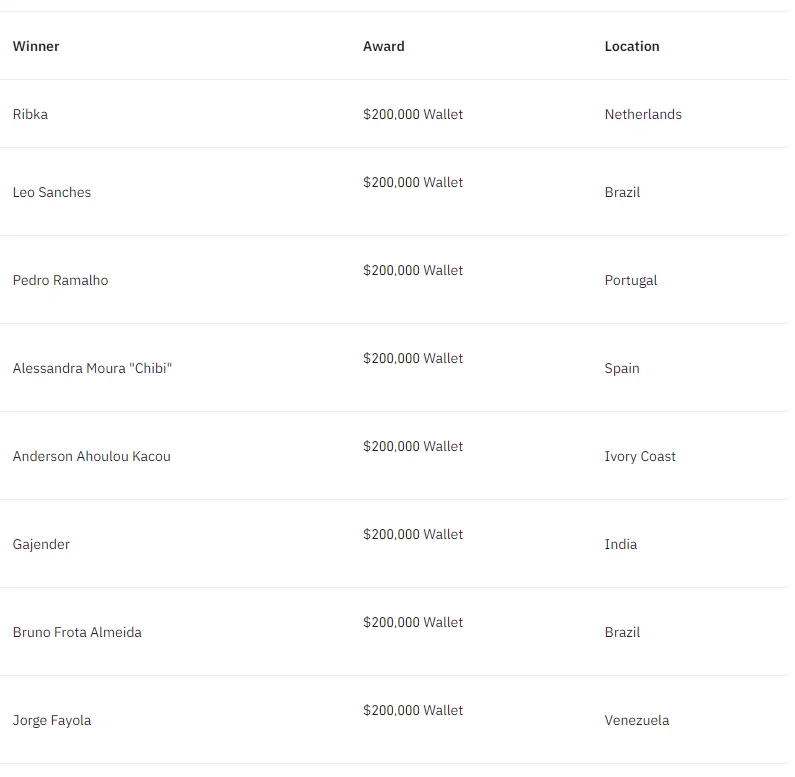Select Anderson Ahoulou Kacou cell
This screenshot has height=777, width=795.
91,456
